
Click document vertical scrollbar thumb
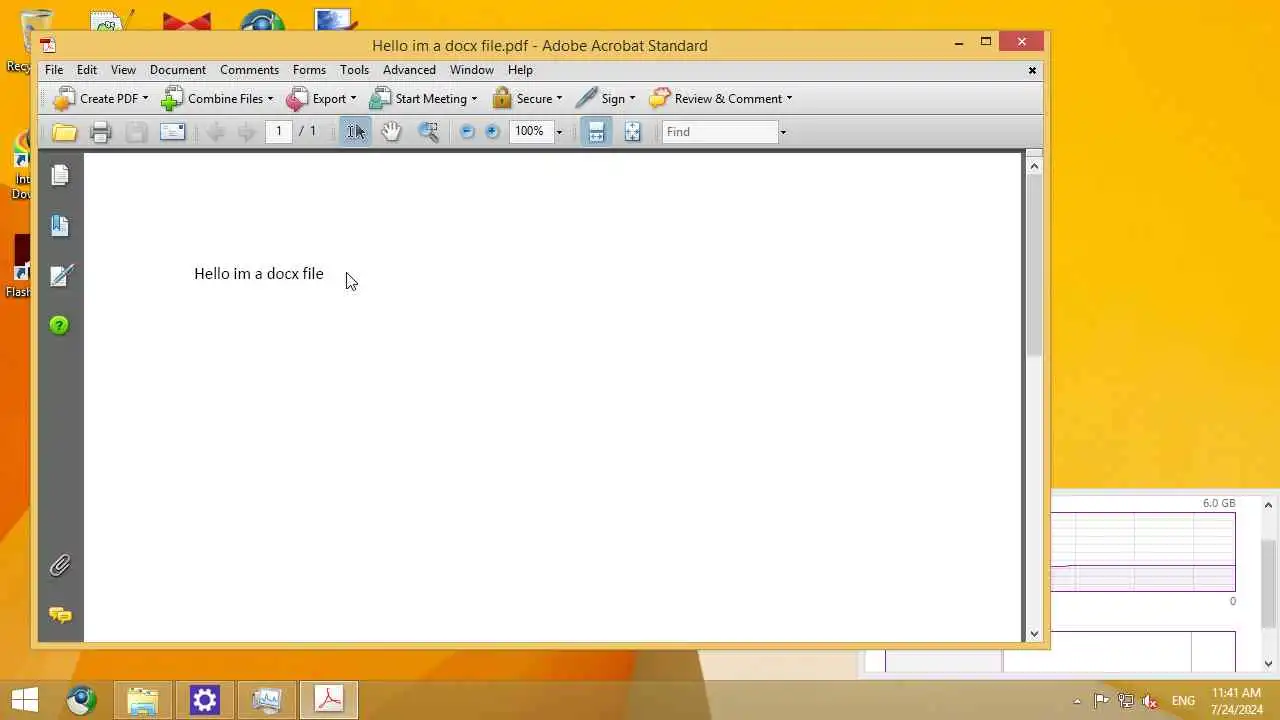[x=1034, y=267]
